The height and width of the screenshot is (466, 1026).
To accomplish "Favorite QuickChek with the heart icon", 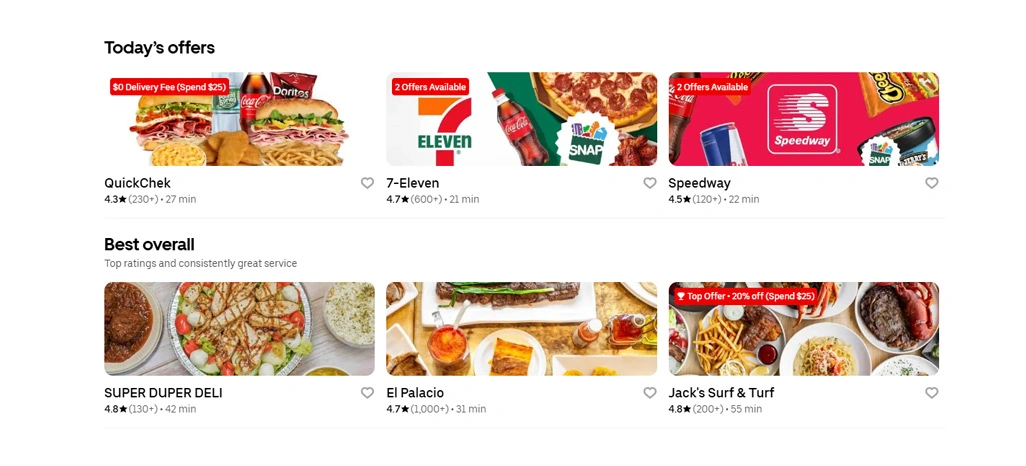I will click(x=367, y=183).
